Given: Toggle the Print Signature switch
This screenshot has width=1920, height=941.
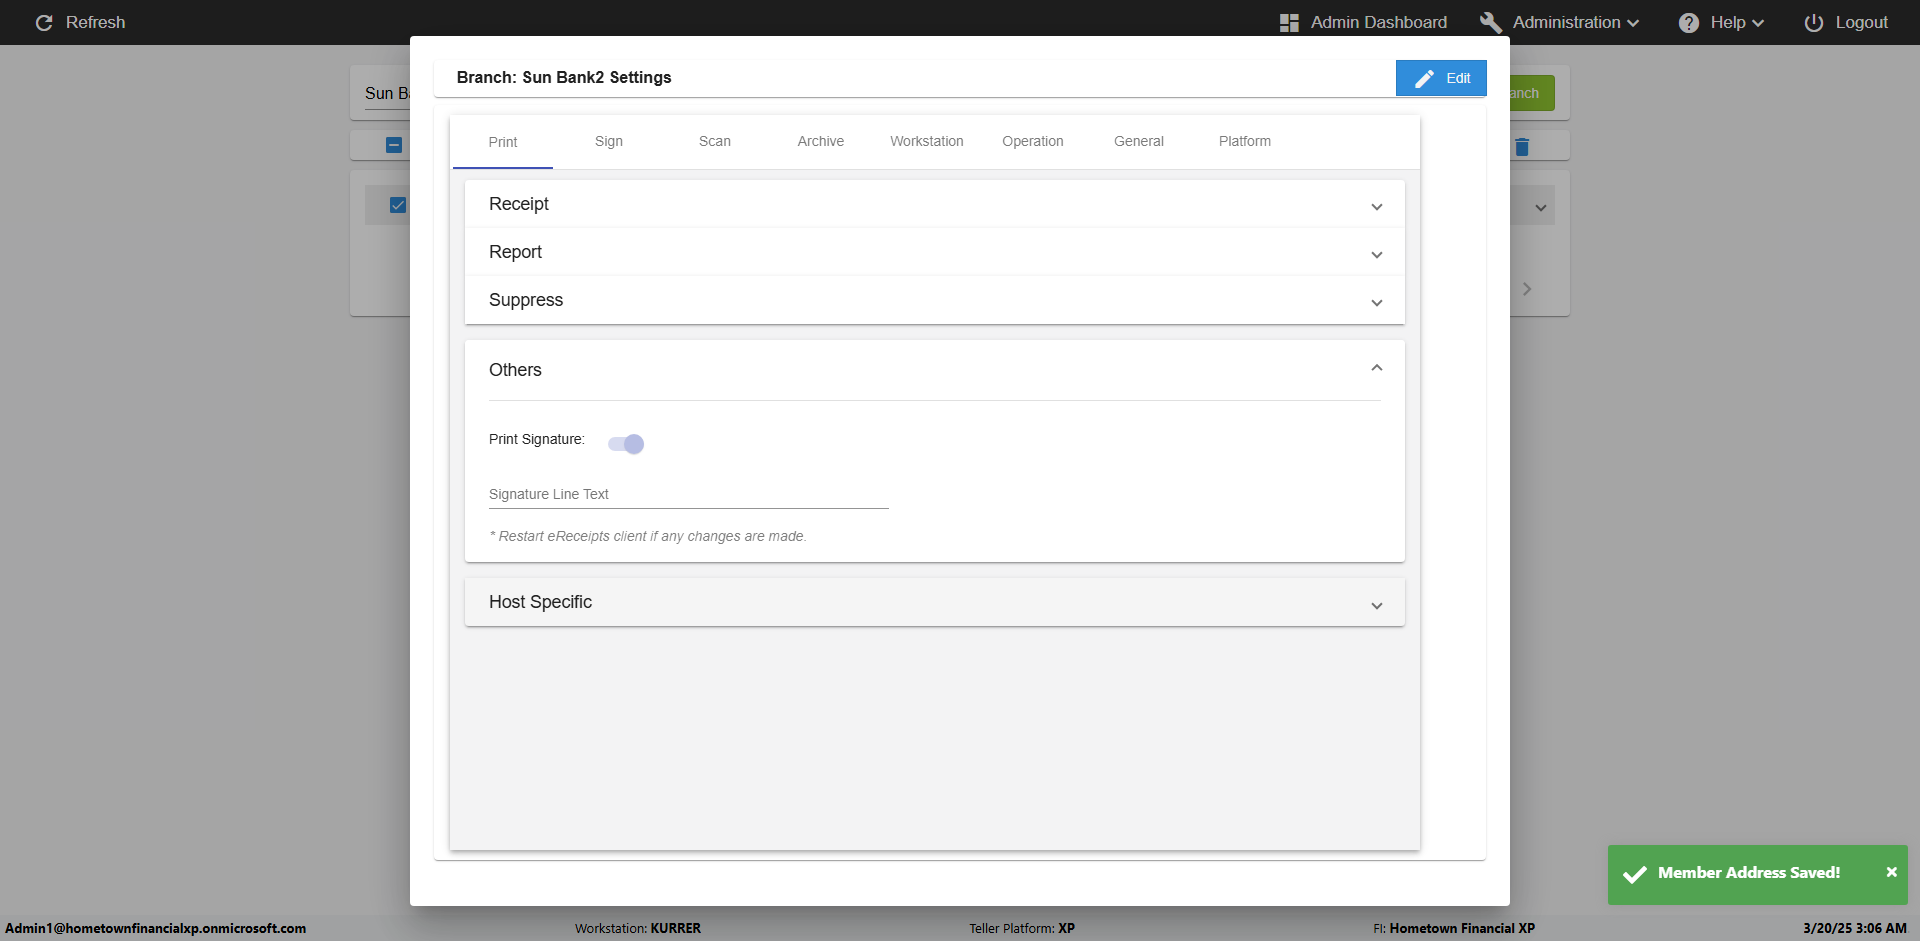Looking at the screenshot, I should tap(627, 444).
